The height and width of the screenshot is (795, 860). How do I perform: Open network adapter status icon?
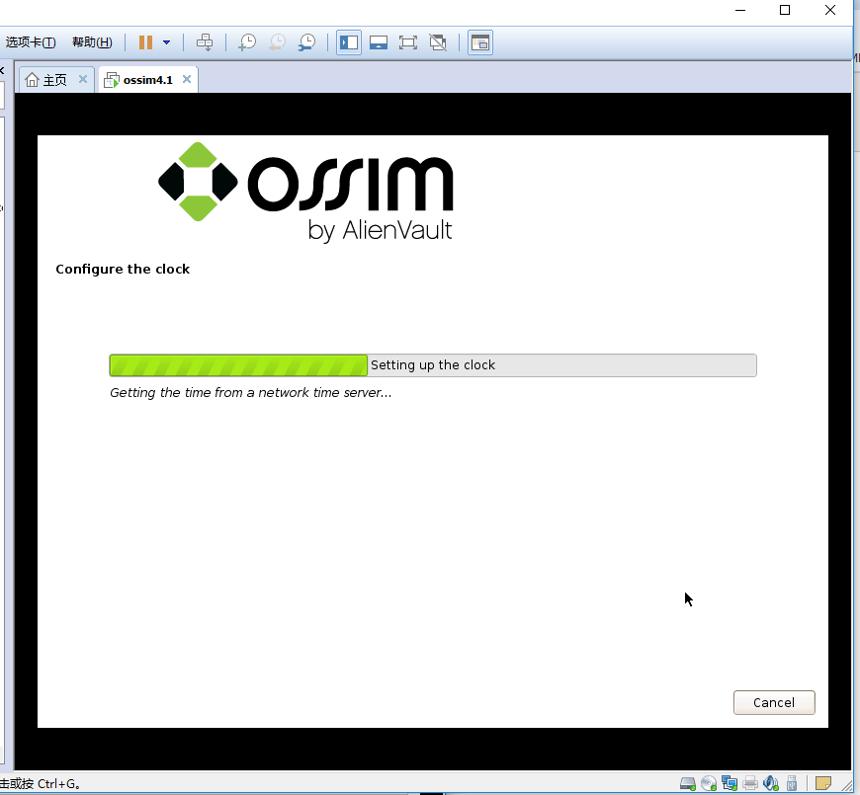tap(729, 783)
